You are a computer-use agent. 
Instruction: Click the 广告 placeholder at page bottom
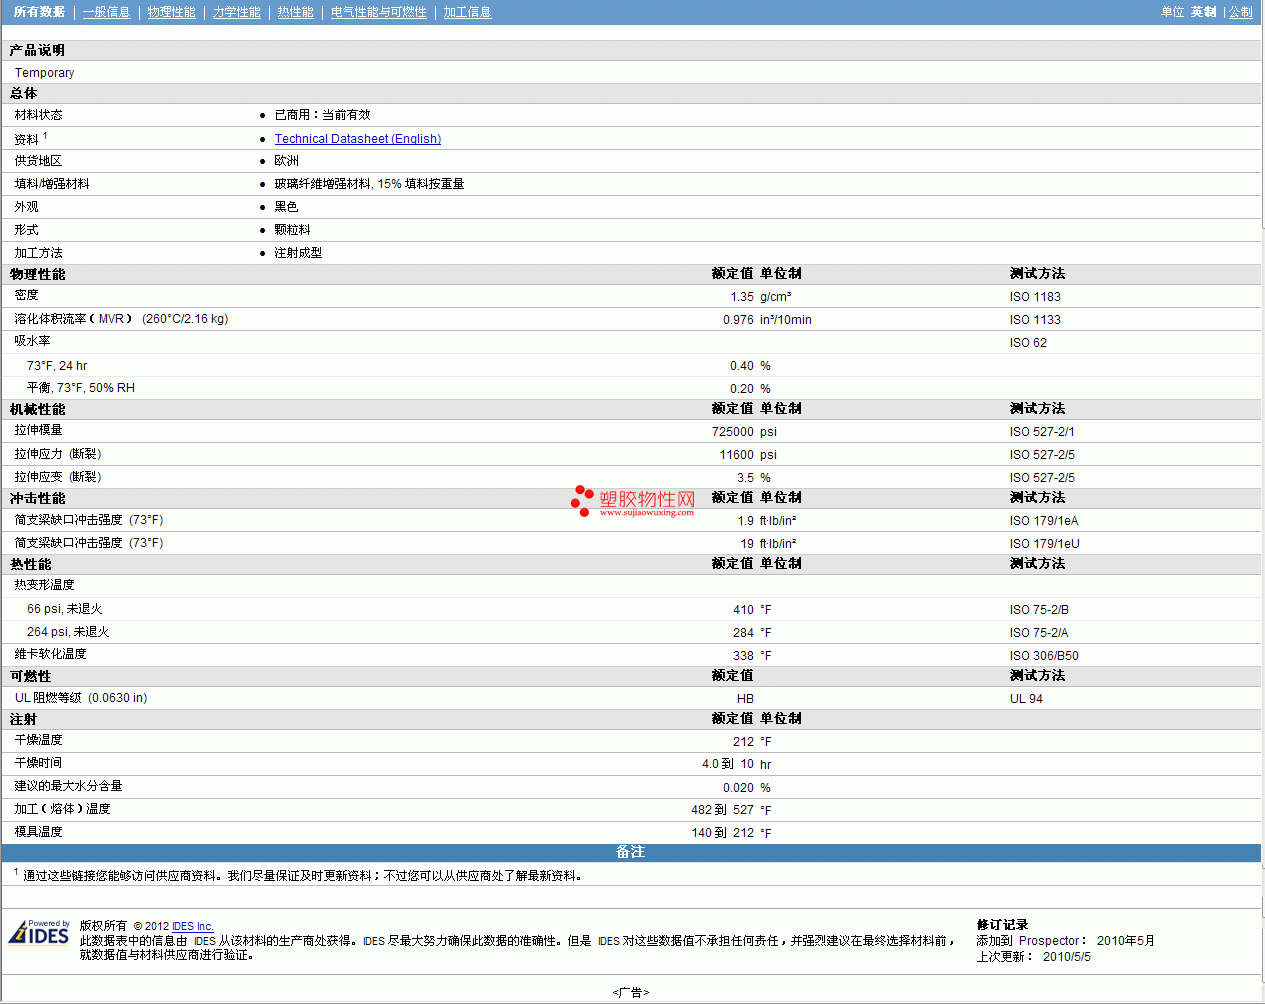[x=631, y=992]
